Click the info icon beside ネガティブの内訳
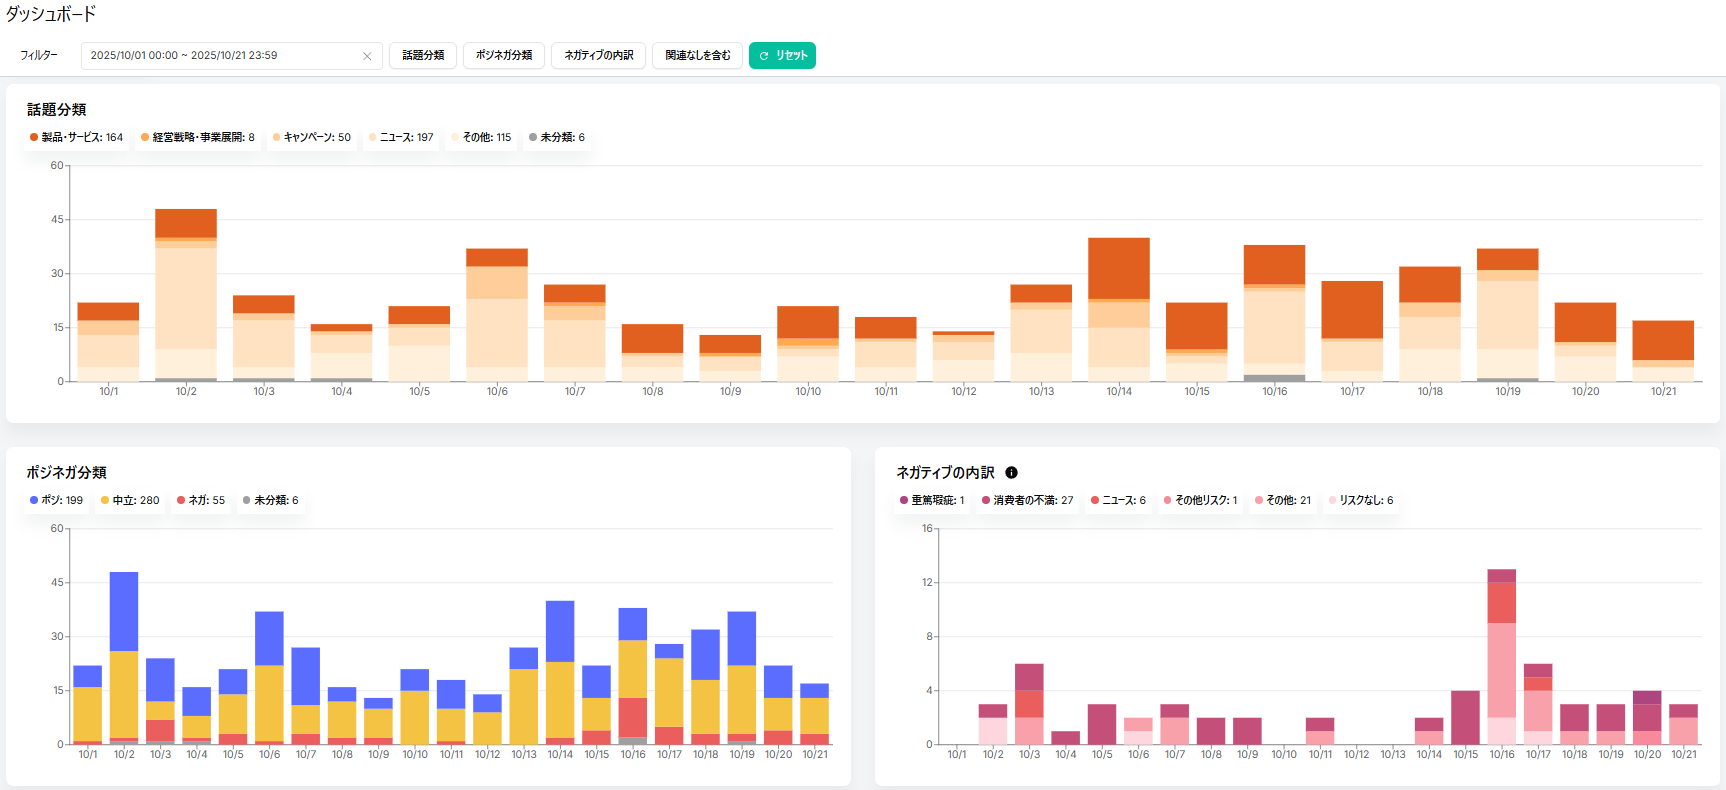 [1011, 473]
